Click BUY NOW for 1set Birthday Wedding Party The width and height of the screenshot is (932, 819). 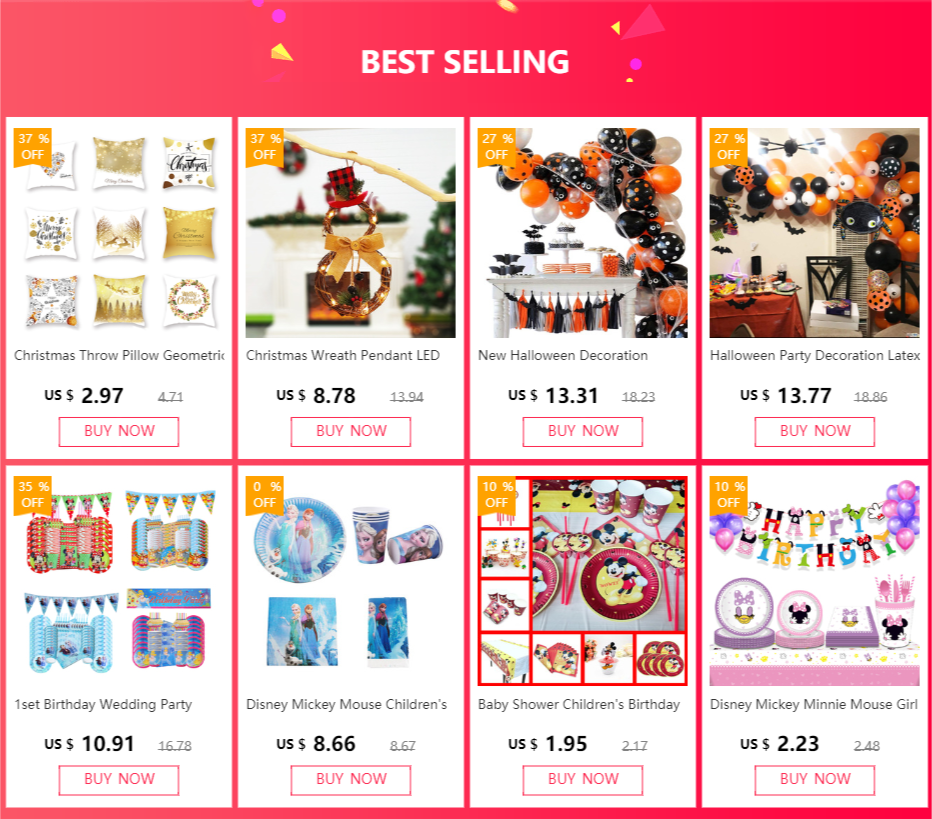click(x=119, y=780)
